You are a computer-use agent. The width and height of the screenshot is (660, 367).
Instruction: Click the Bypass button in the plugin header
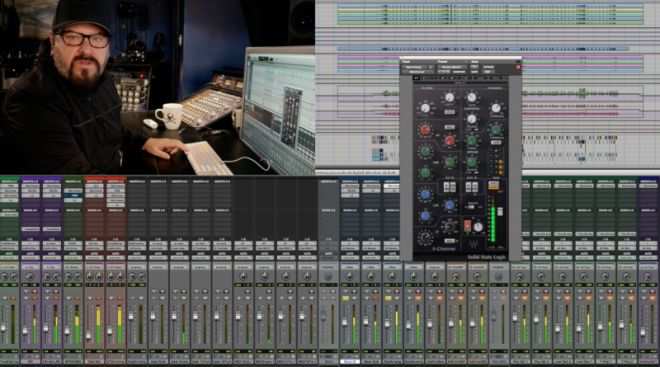point(489,67)
